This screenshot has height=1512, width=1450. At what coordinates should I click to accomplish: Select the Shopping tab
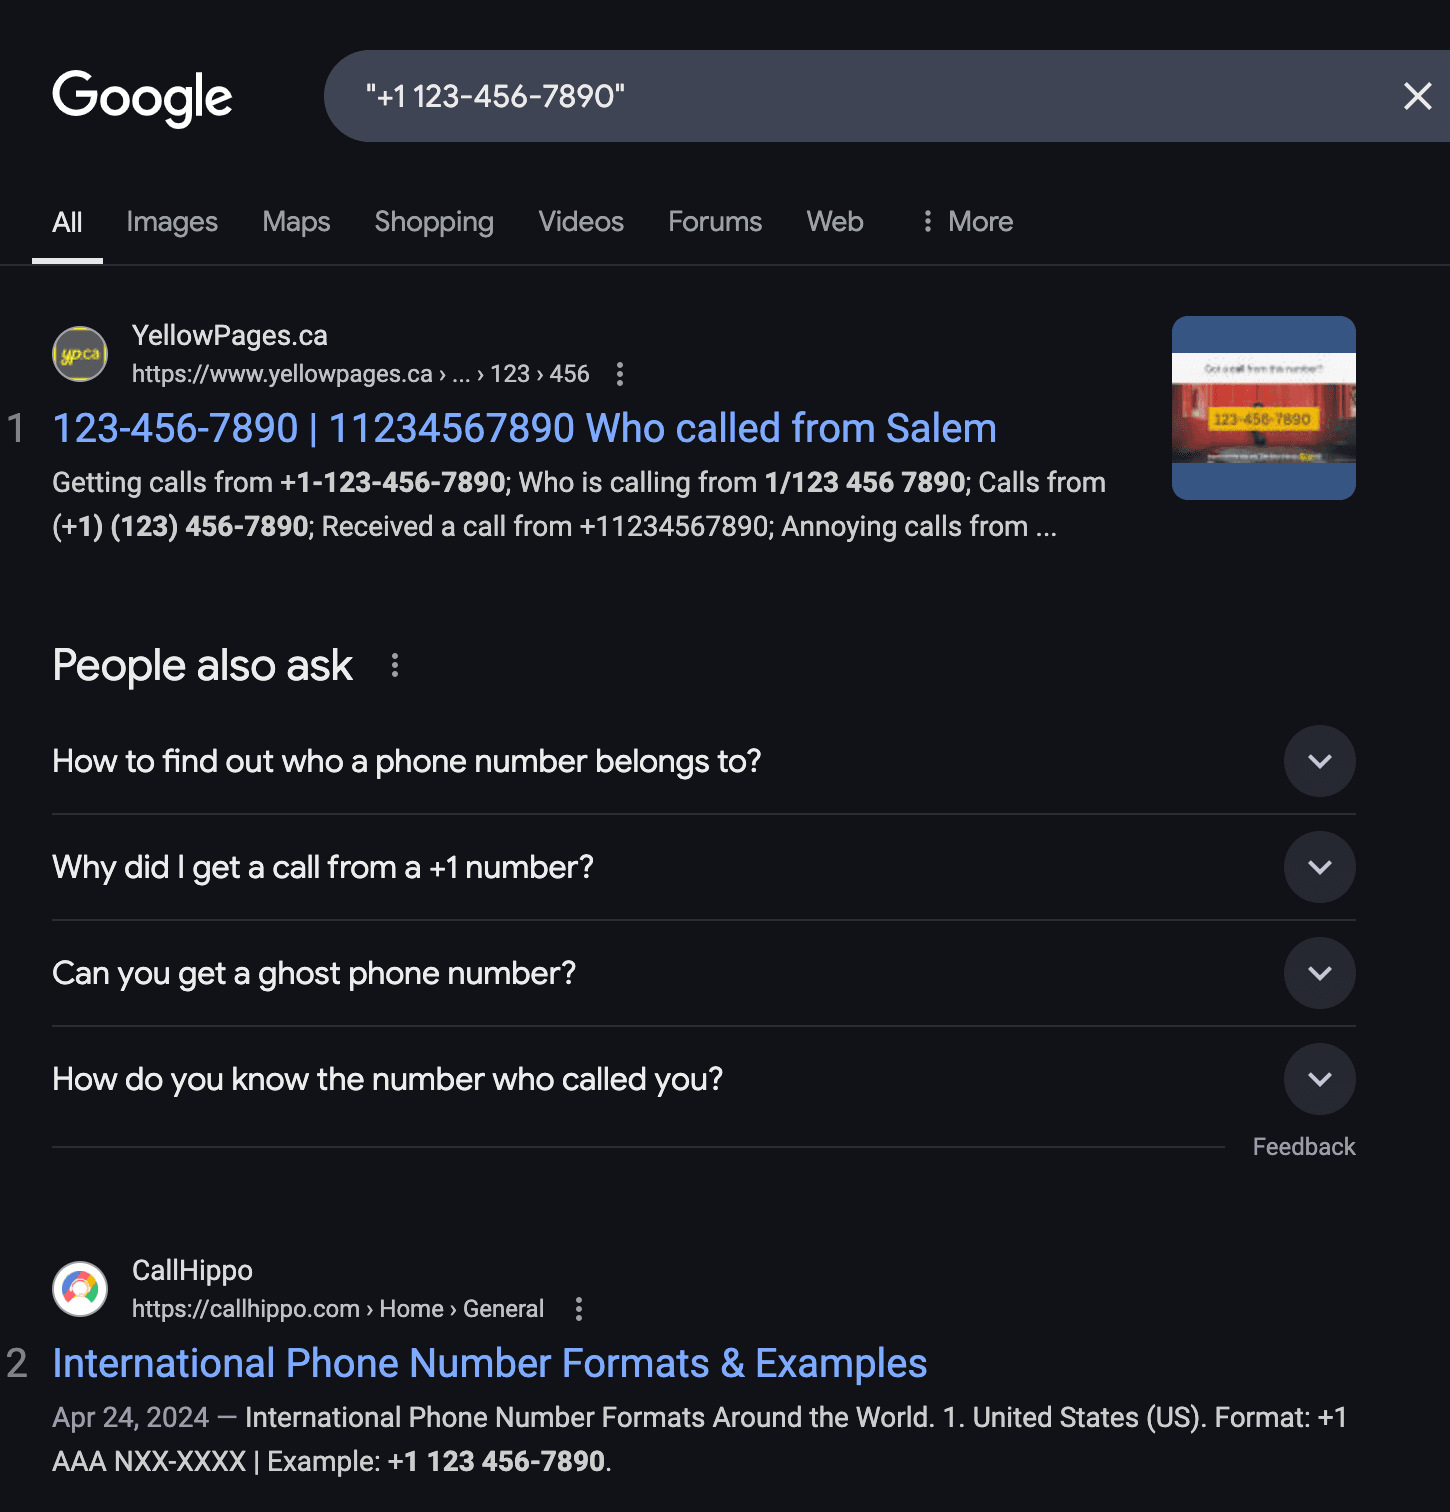pos(434,222)
